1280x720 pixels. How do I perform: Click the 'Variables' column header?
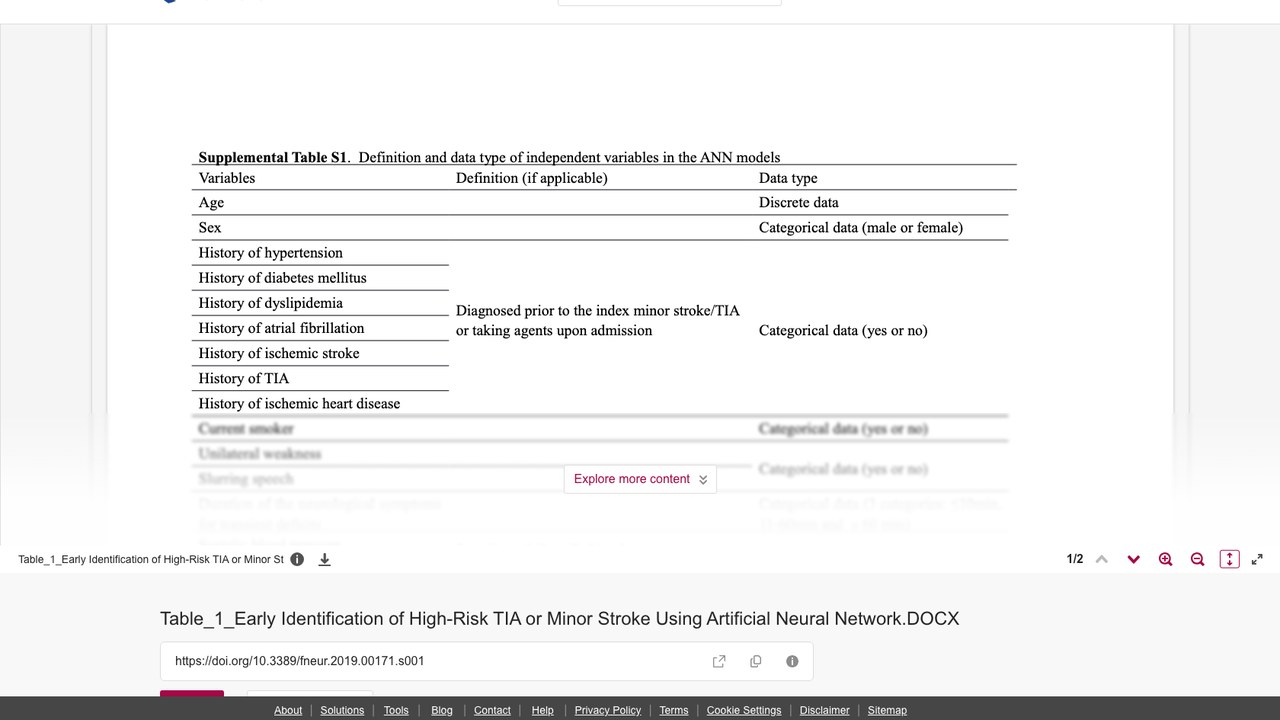tap(227, 178)
